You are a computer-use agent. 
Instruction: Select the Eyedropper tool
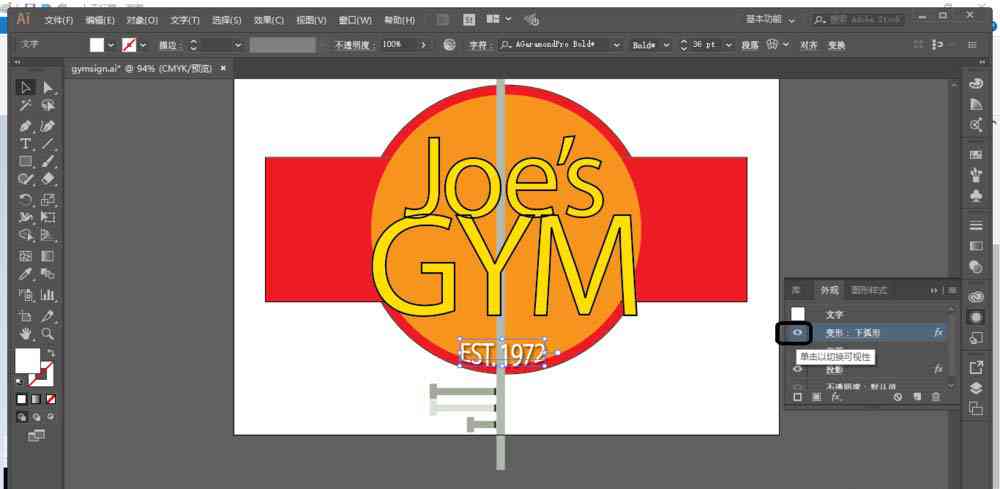tap(26, 275)
